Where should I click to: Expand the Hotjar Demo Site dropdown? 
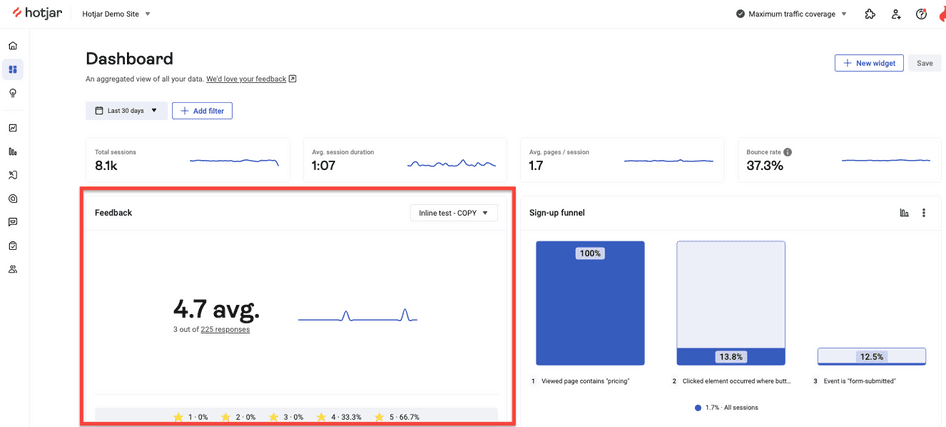pos(116,14)
